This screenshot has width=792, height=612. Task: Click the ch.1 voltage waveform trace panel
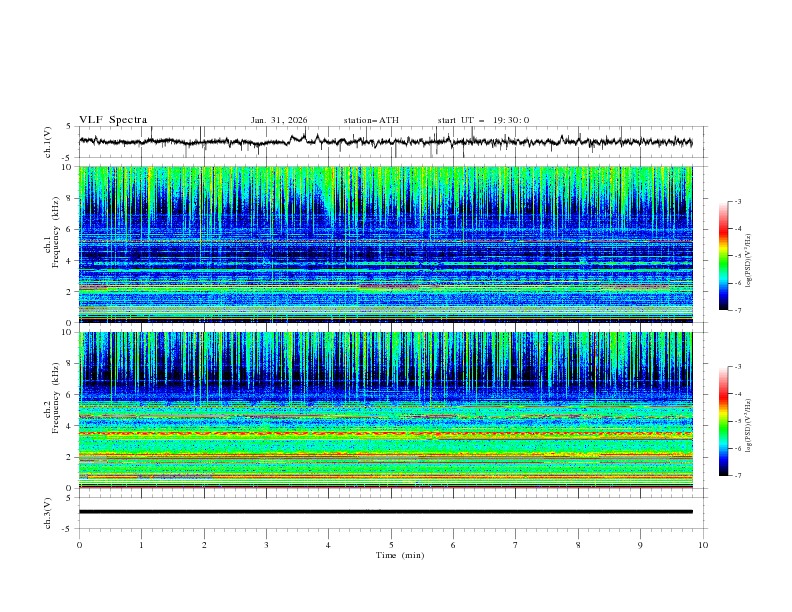click(393, 142)
